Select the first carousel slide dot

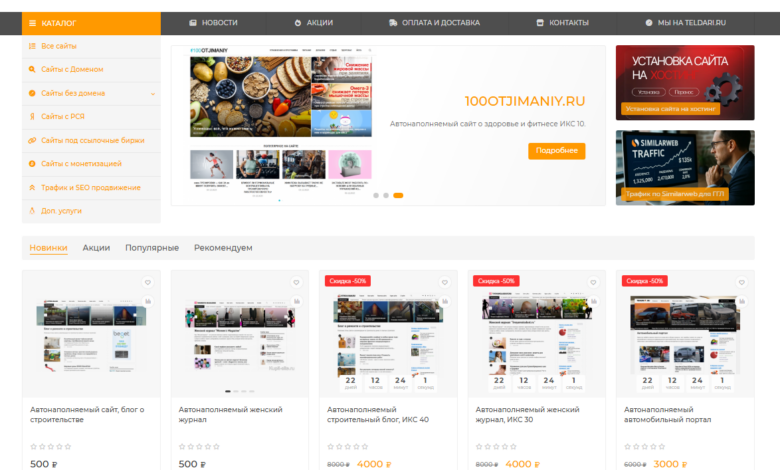(x=376, y=195)
